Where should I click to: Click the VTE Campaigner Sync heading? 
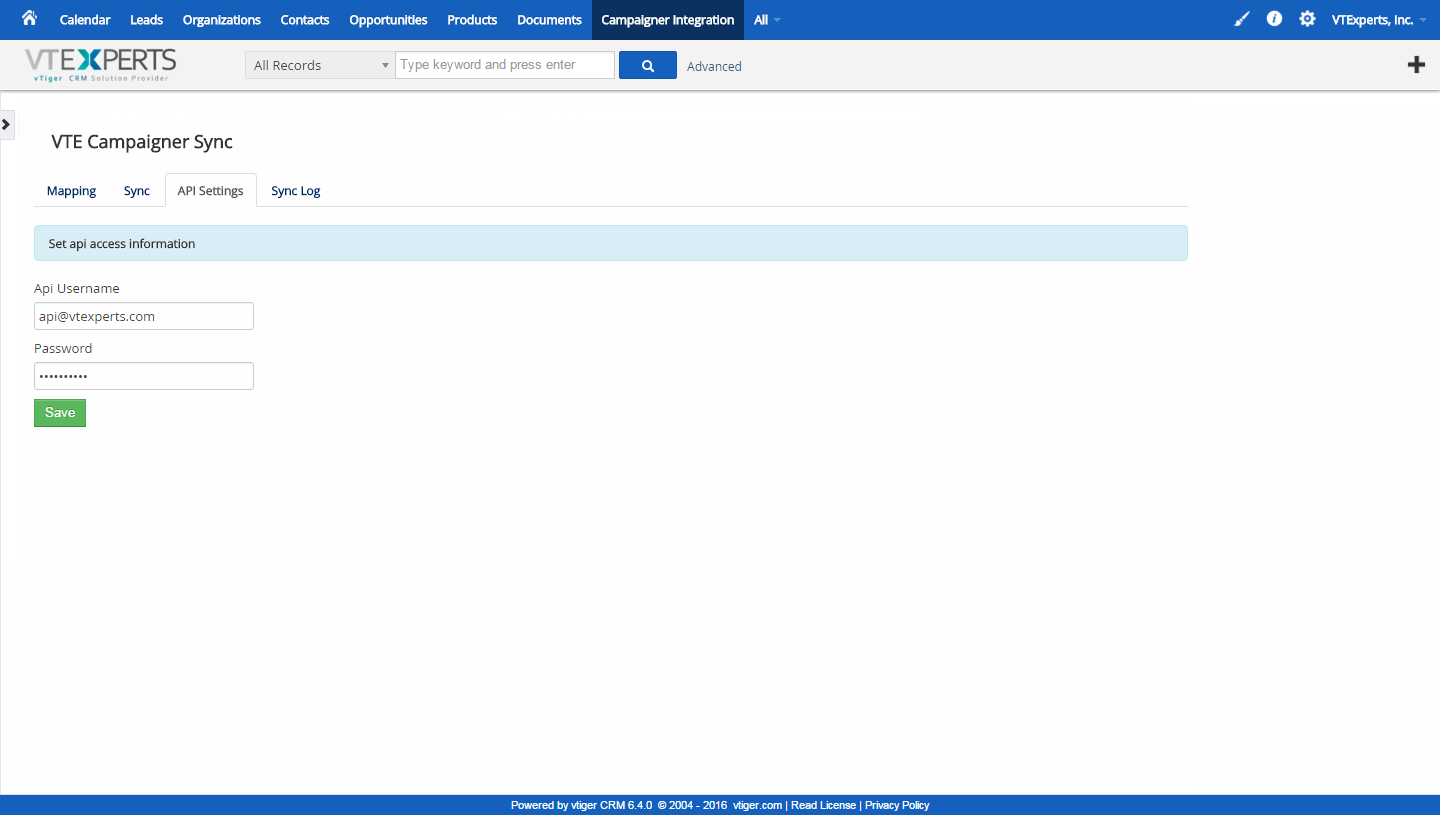tap(142, 142)
